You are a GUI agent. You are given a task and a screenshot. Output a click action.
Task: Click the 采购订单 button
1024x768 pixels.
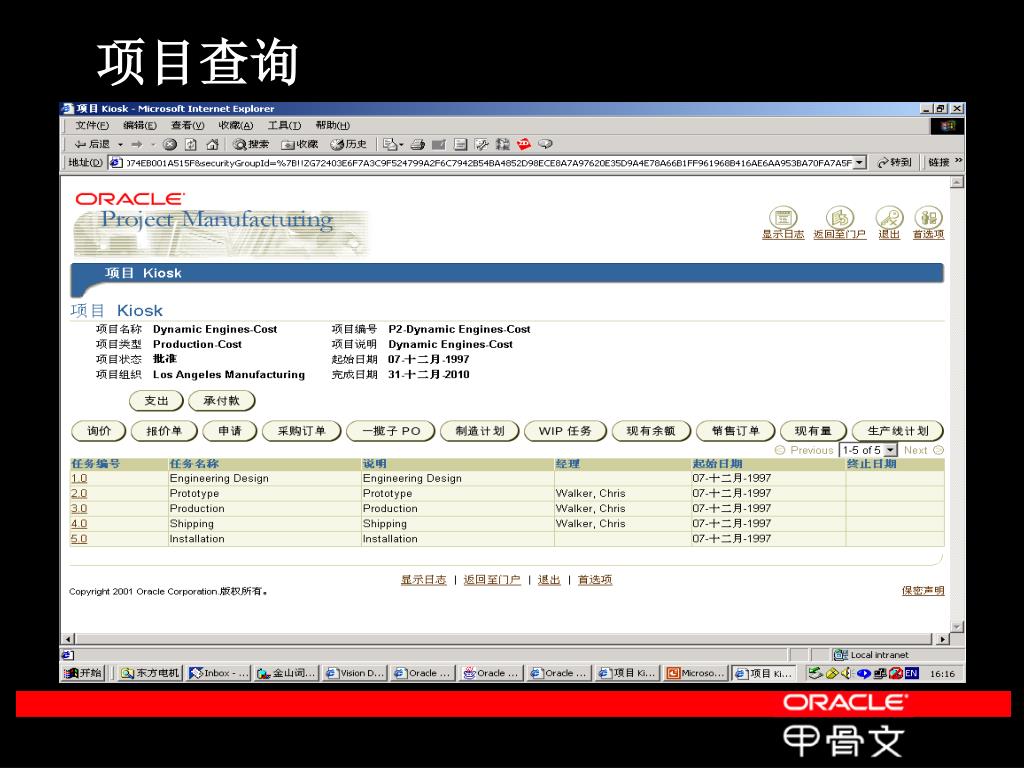[x=302, y=431]
